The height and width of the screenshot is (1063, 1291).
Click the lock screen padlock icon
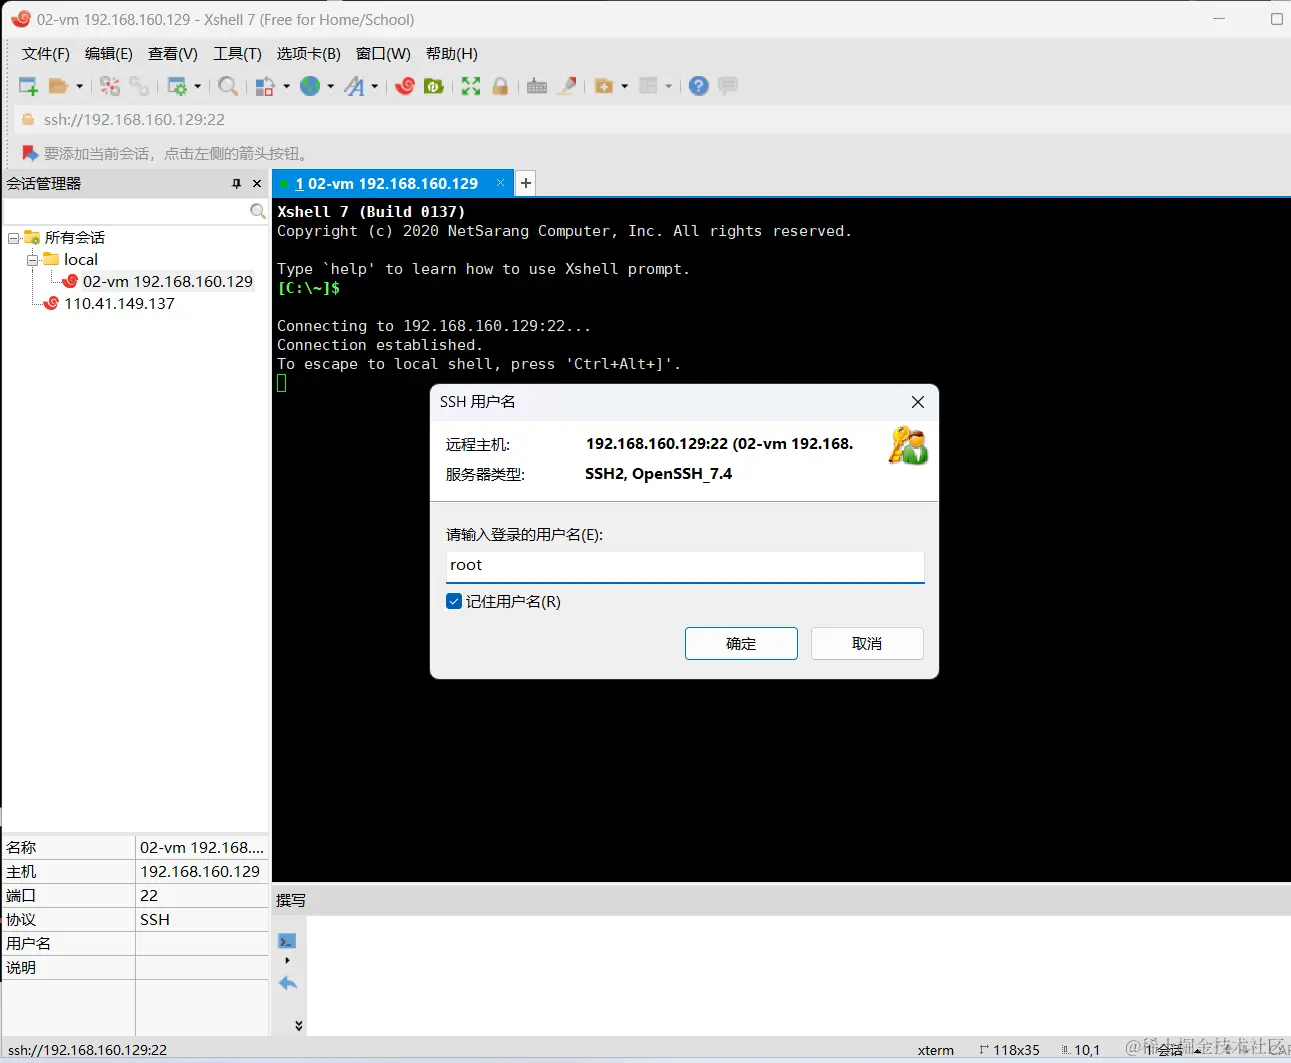point(500,86)
